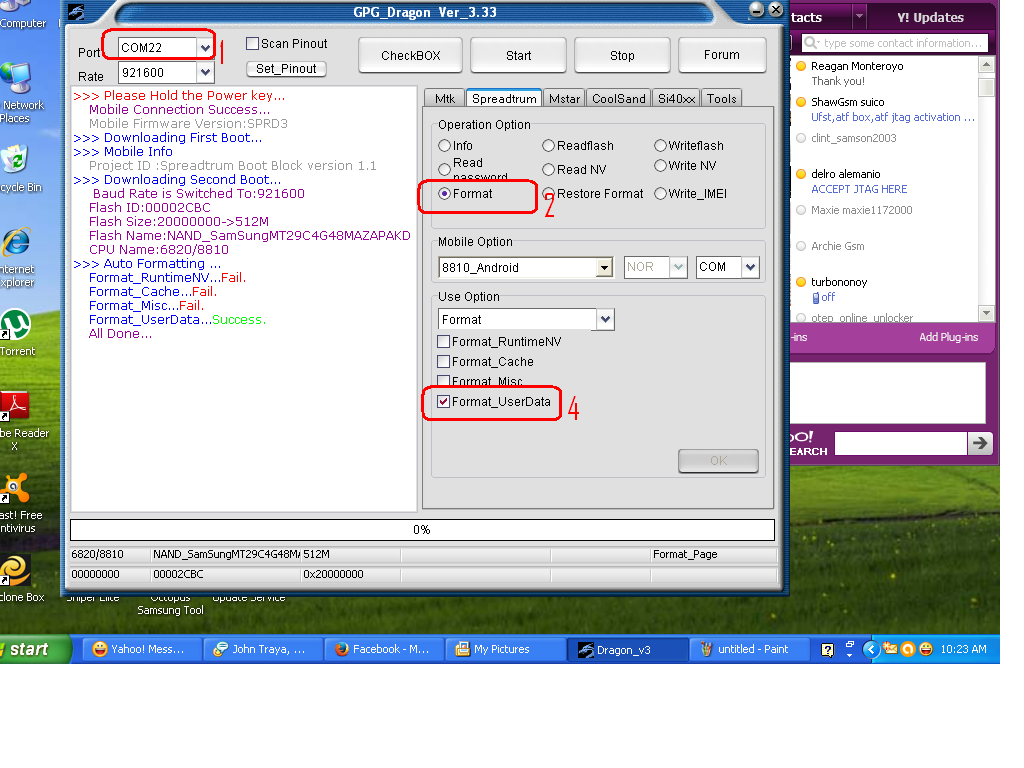Select the Readflash operation option
The image size is (1024, 768).
click(549, 146)
